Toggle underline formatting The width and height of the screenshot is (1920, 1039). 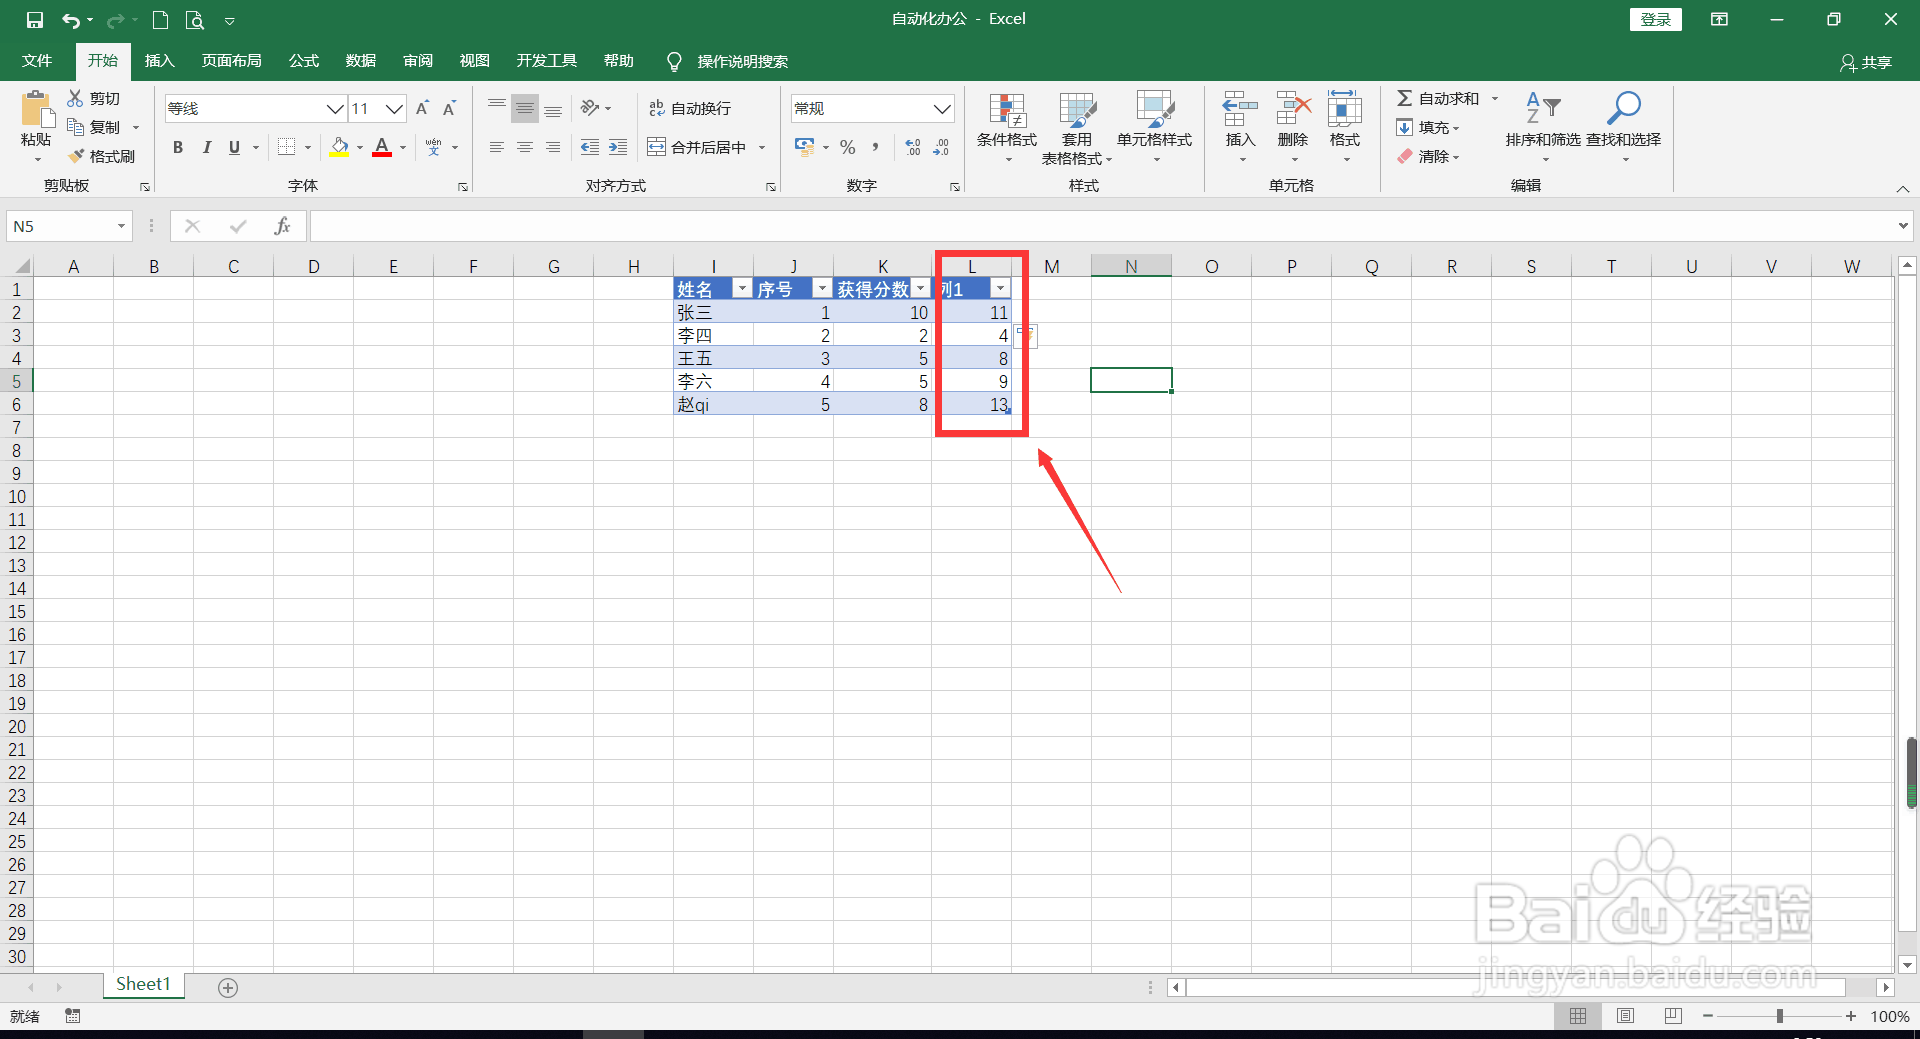coord(234,147)
